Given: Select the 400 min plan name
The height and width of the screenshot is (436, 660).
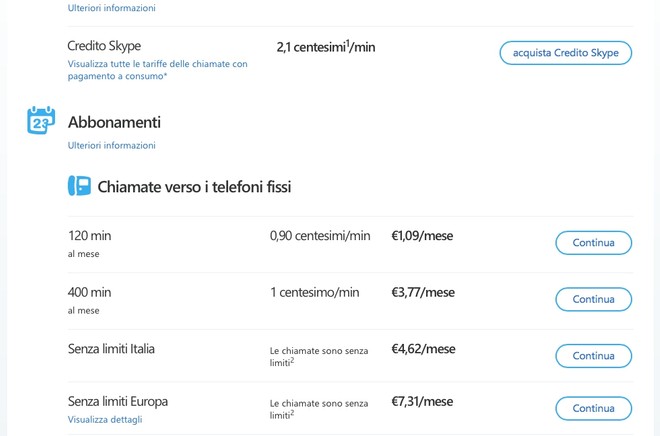Looking at the screenshot, I should point(90,292).
